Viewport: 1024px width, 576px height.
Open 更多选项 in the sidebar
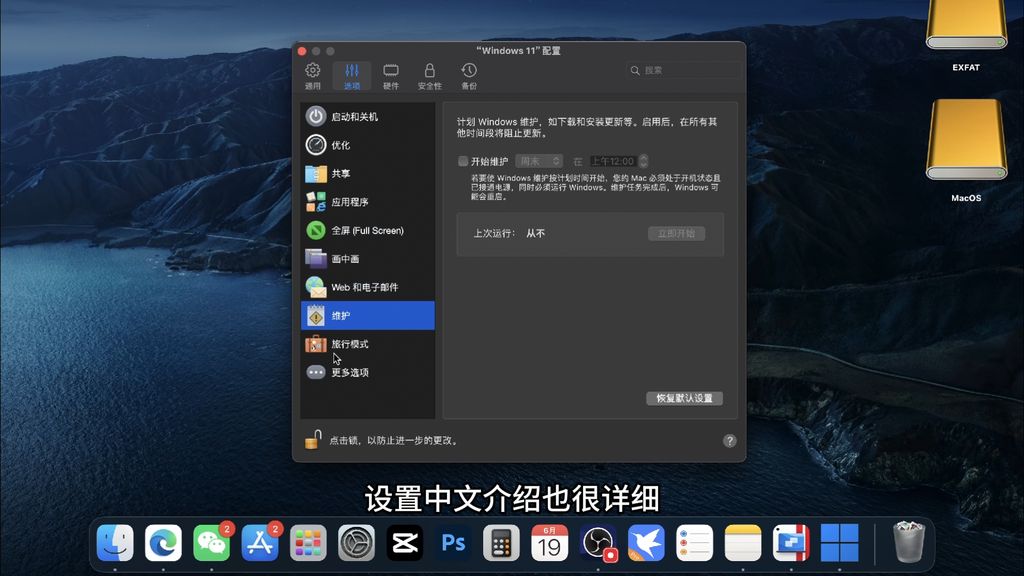click(x=368, y=372)
